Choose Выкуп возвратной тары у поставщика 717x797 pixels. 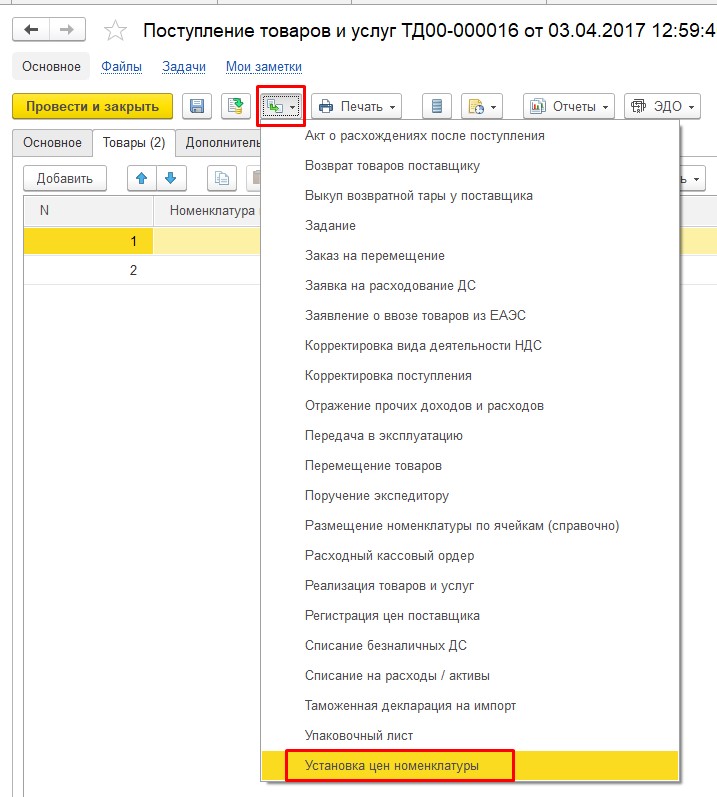pos(470,196)
